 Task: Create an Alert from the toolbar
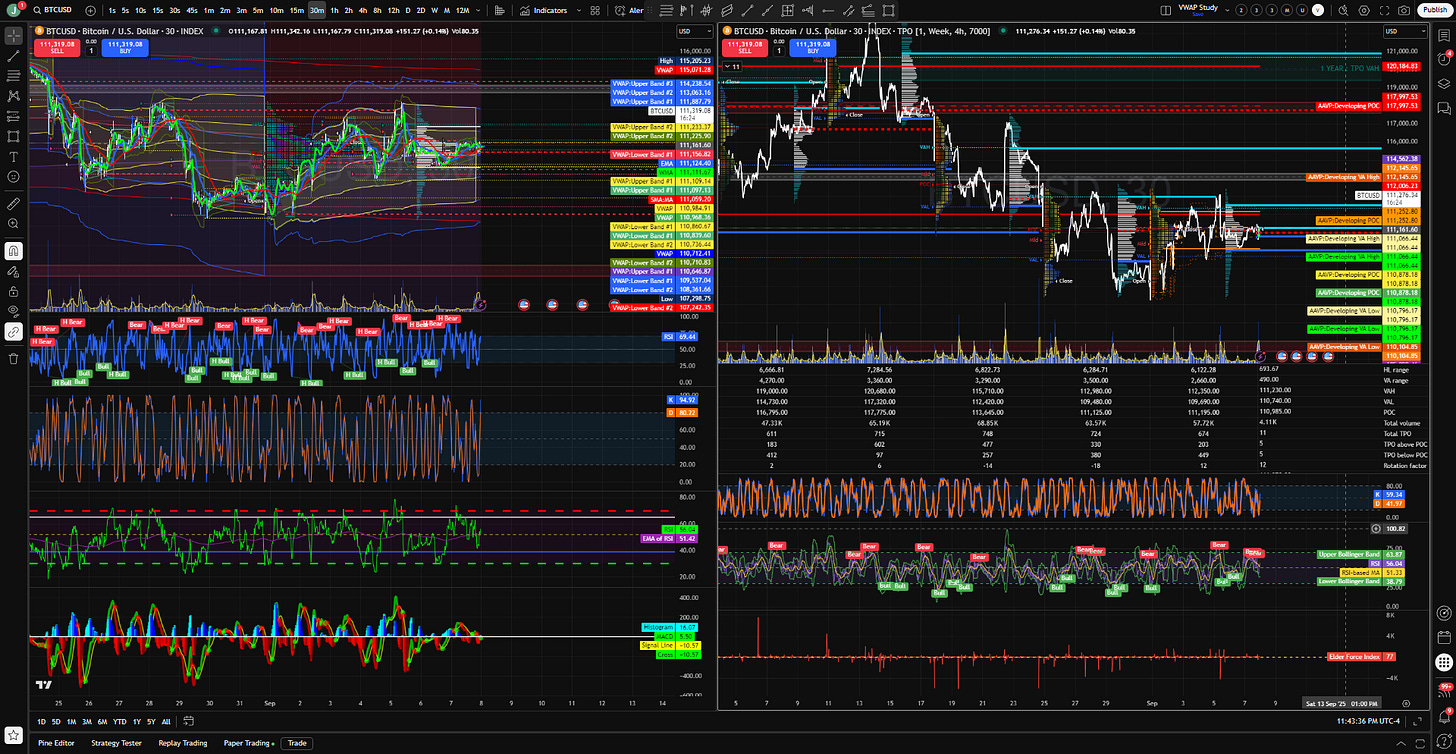(628, 10)
